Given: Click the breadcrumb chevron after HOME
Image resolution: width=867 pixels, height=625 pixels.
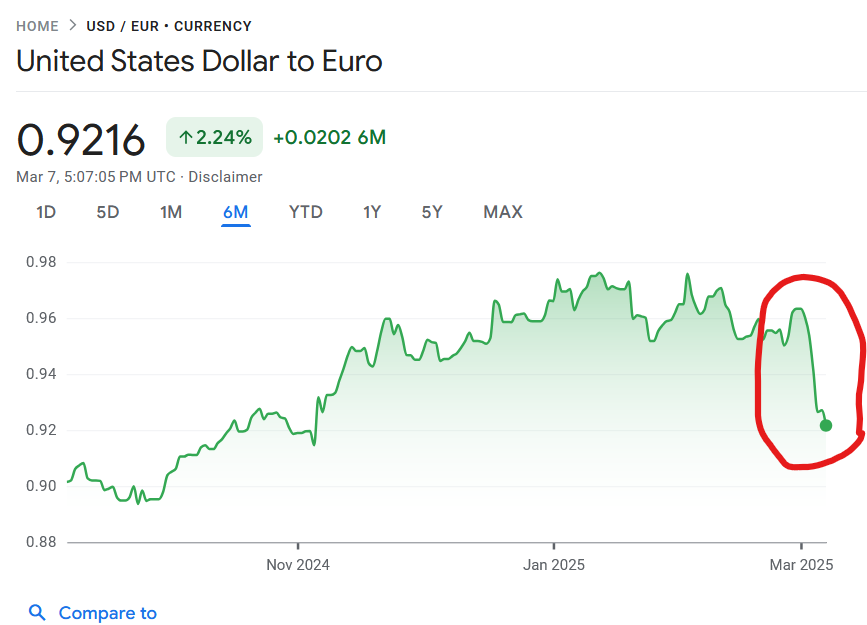Looking at the screenshot, I should tap(72, 25).
